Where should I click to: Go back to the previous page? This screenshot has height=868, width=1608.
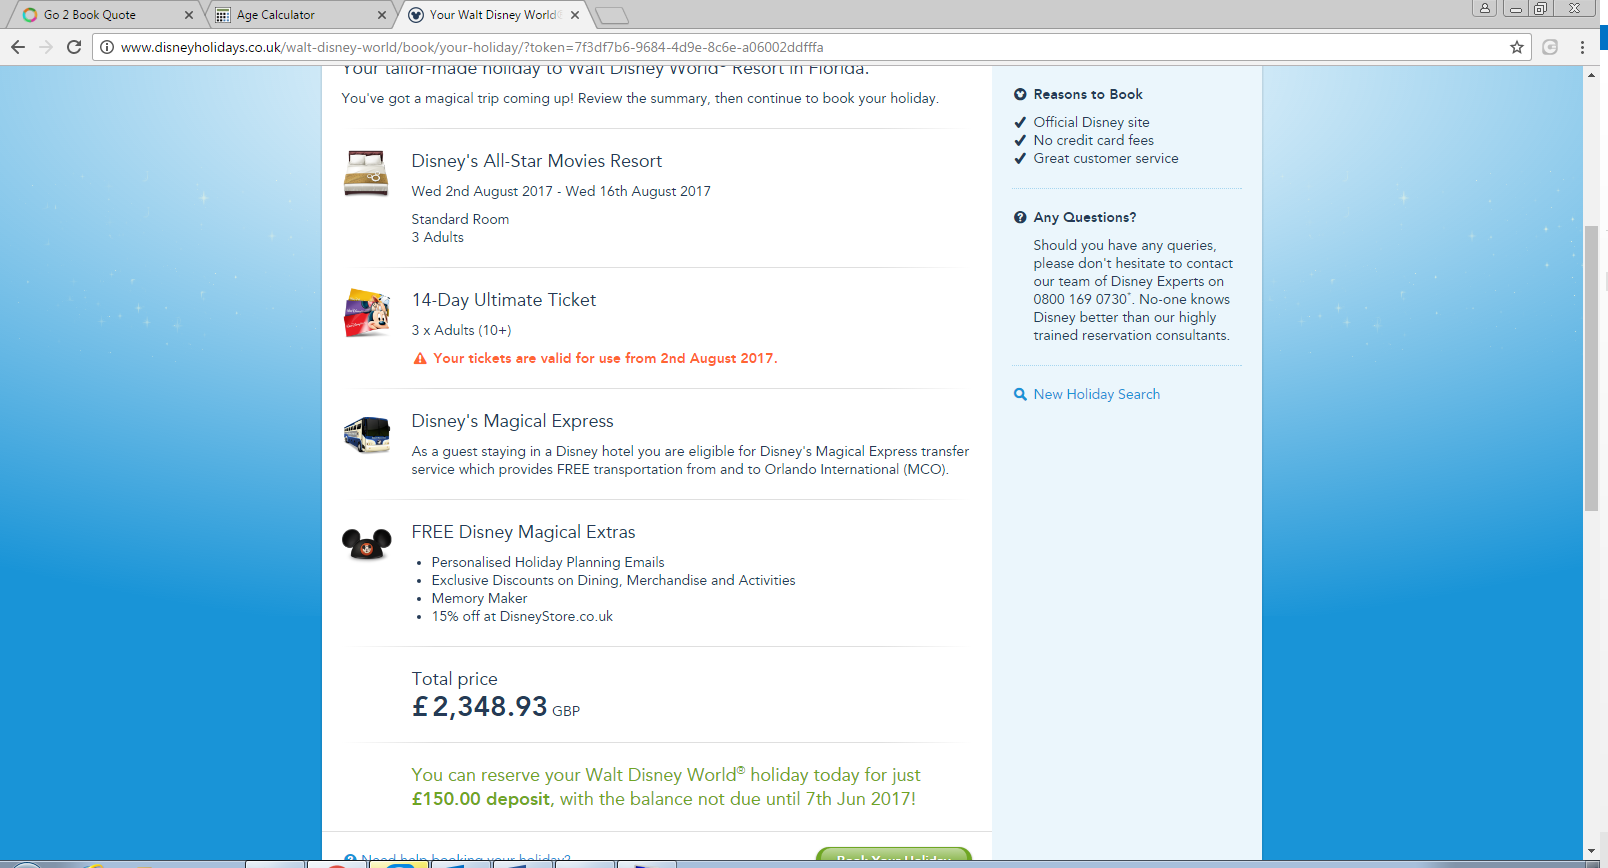click(17, 47)
